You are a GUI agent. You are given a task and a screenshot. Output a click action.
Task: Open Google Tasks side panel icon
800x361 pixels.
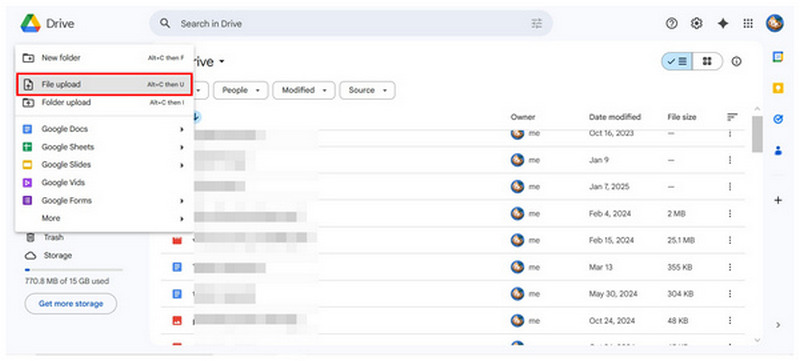(x=778, y=119)
